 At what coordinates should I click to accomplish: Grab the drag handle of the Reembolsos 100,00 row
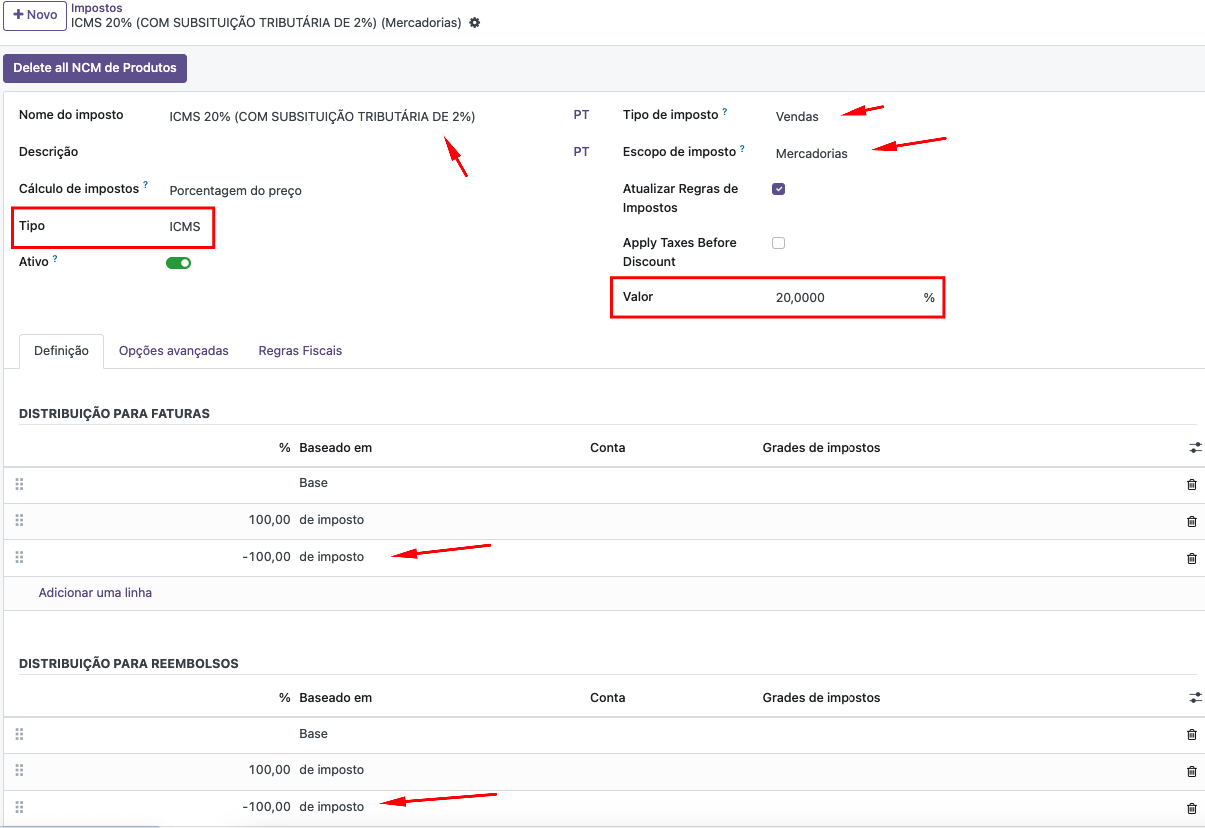point(19,770)
